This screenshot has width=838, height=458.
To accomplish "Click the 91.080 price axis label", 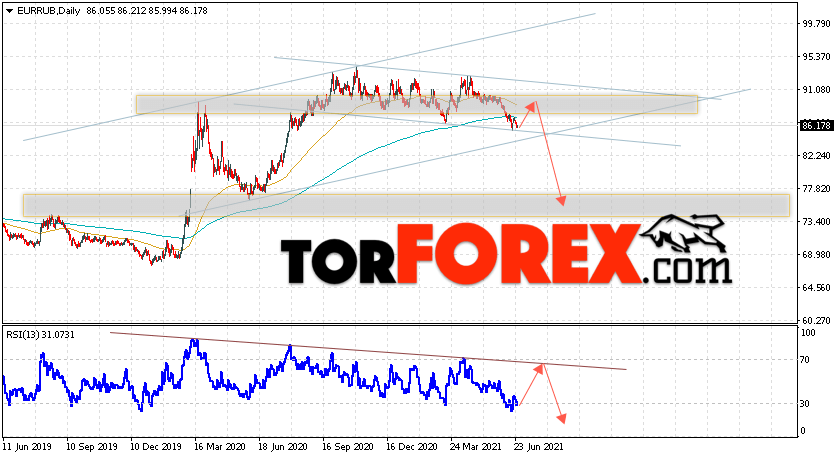I will pos(817,90).
